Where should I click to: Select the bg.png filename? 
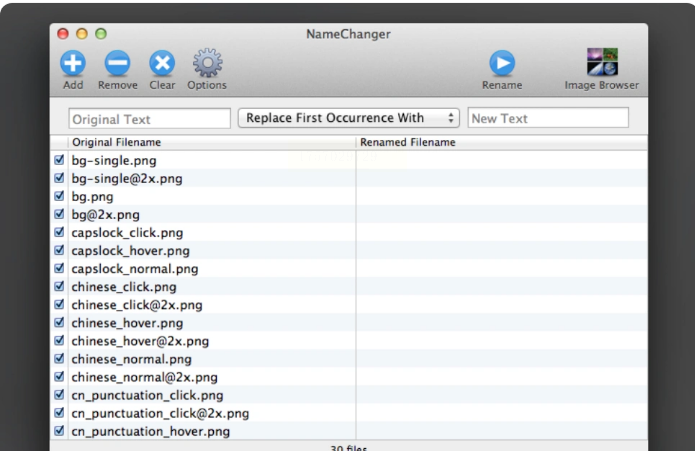[x=92, y=197]
